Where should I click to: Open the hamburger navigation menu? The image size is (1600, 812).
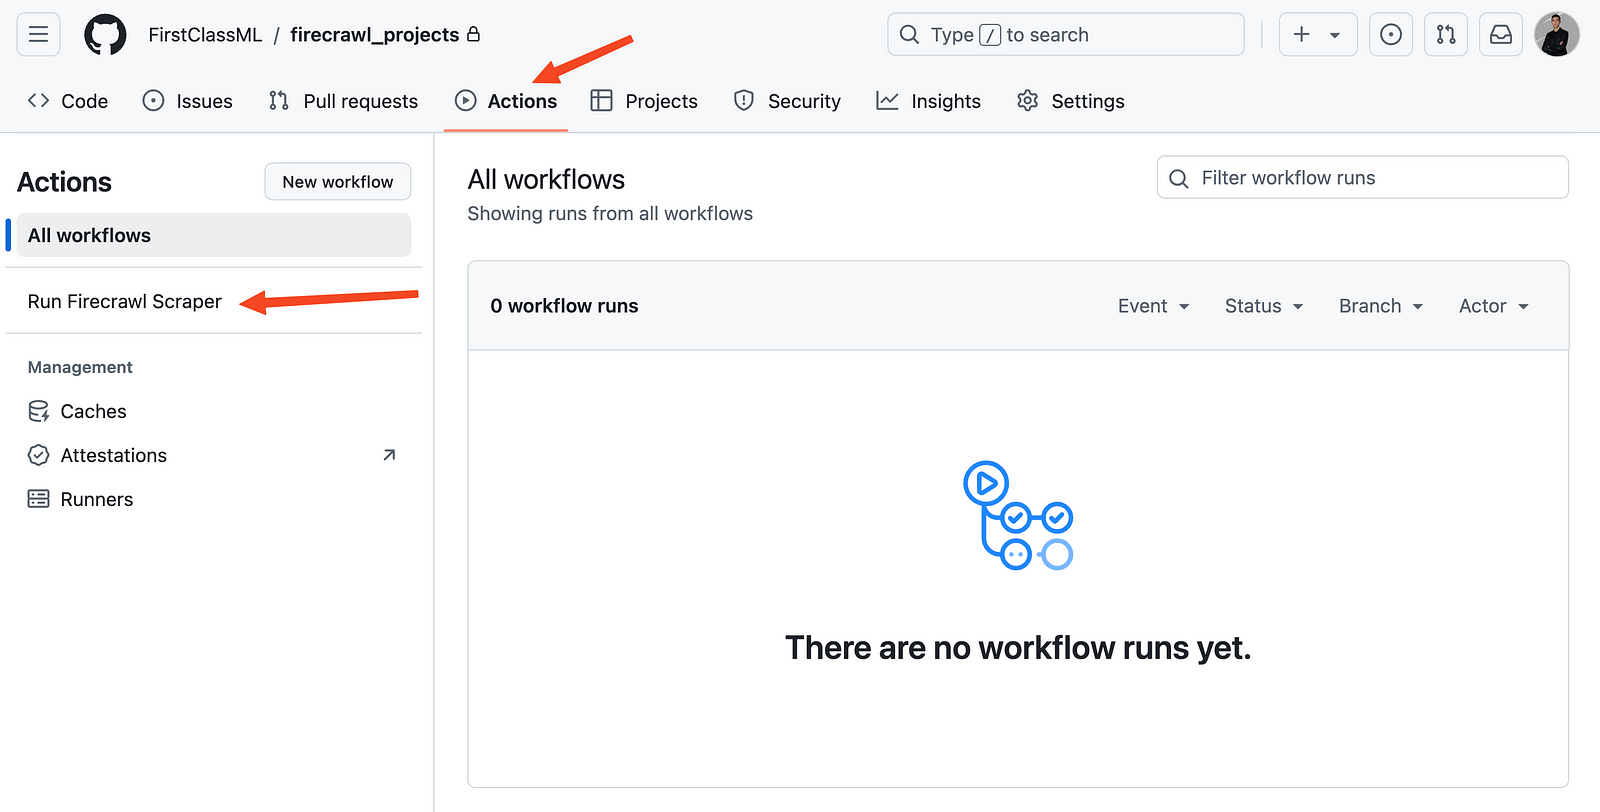click(38, 35)
